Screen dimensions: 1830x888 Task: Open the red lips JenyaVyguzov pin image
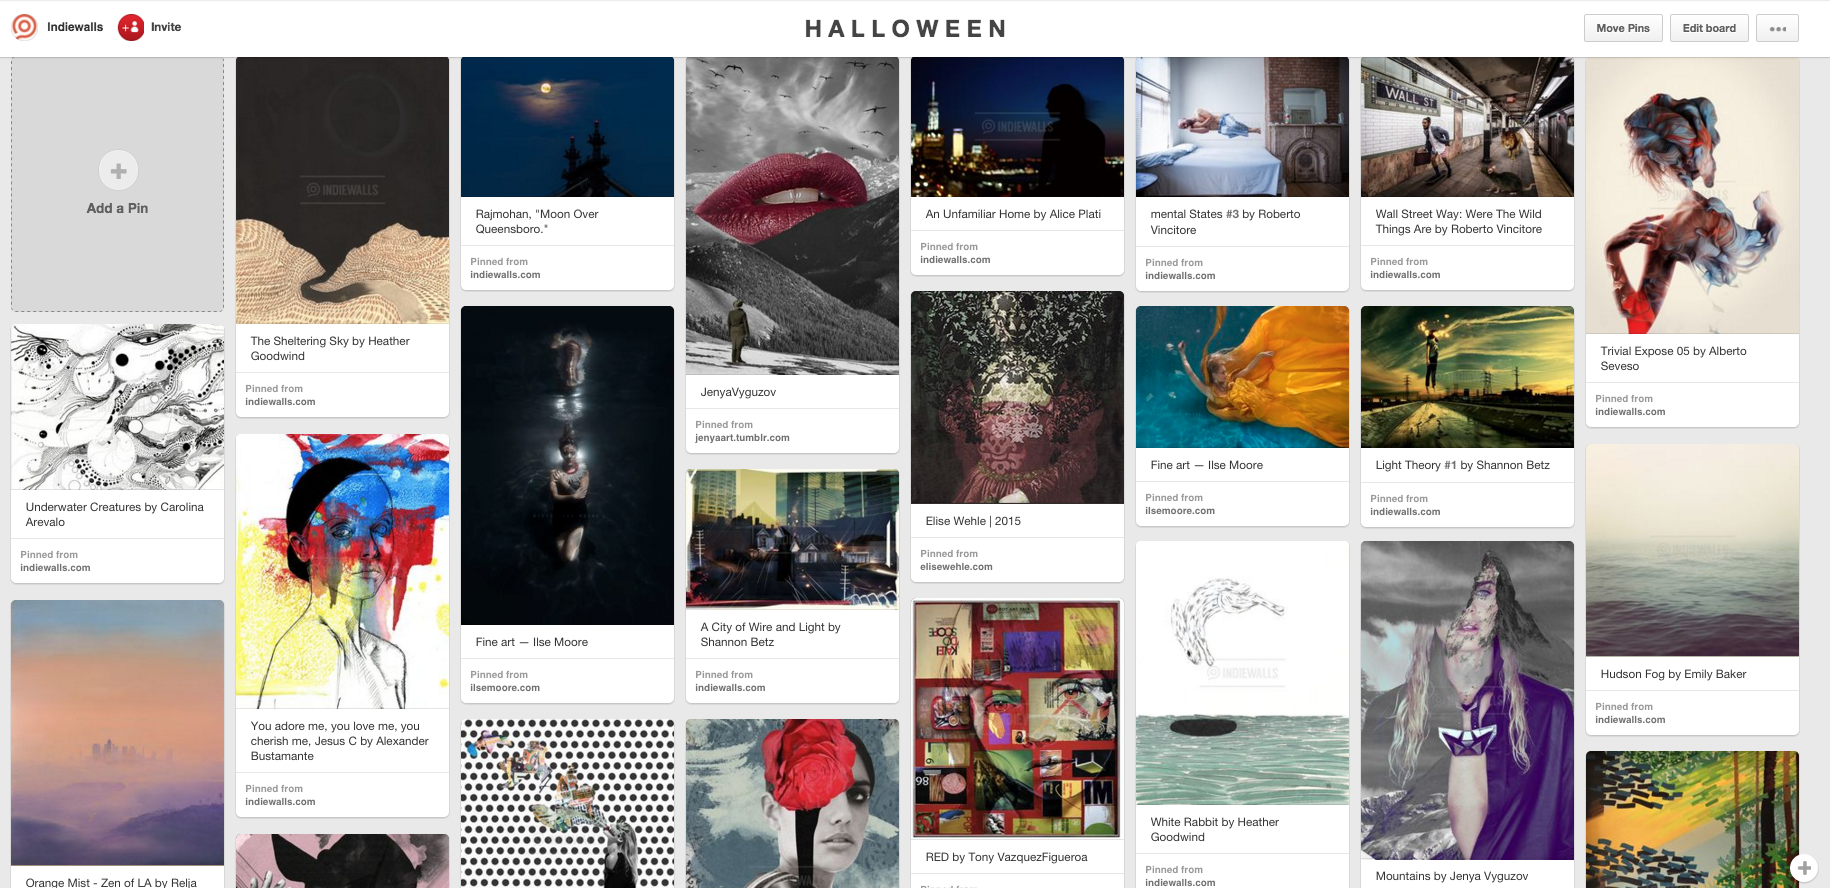[792, 216]
